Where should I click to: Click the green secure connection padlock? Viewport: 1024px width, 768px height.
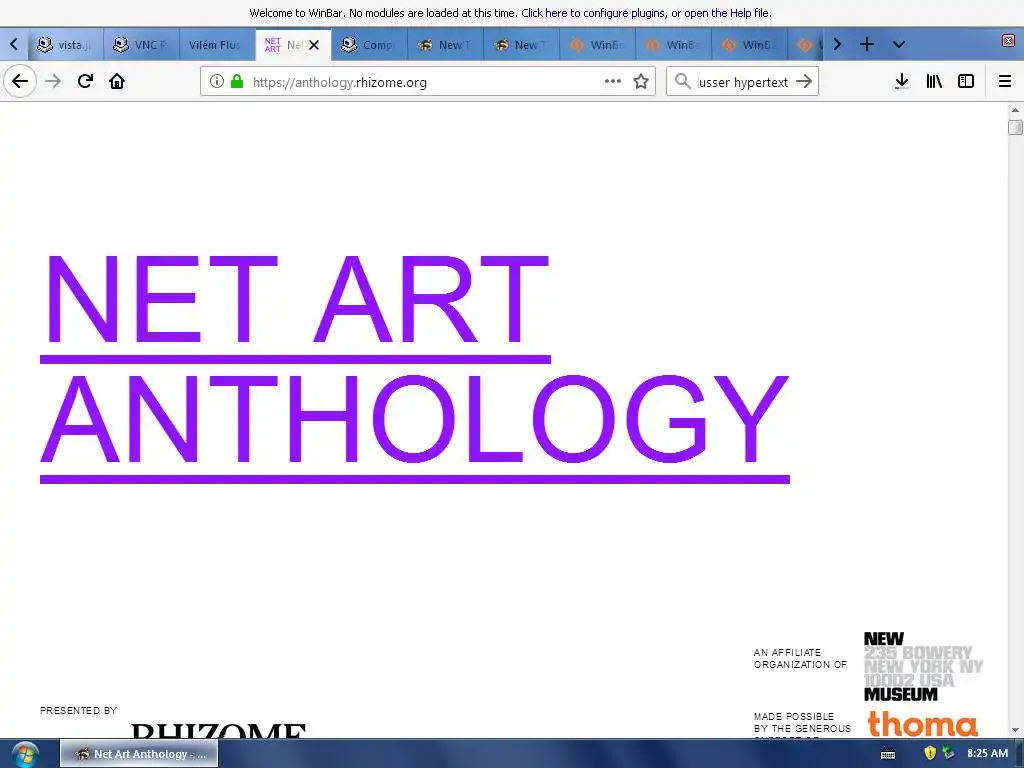tap(237, 81)
